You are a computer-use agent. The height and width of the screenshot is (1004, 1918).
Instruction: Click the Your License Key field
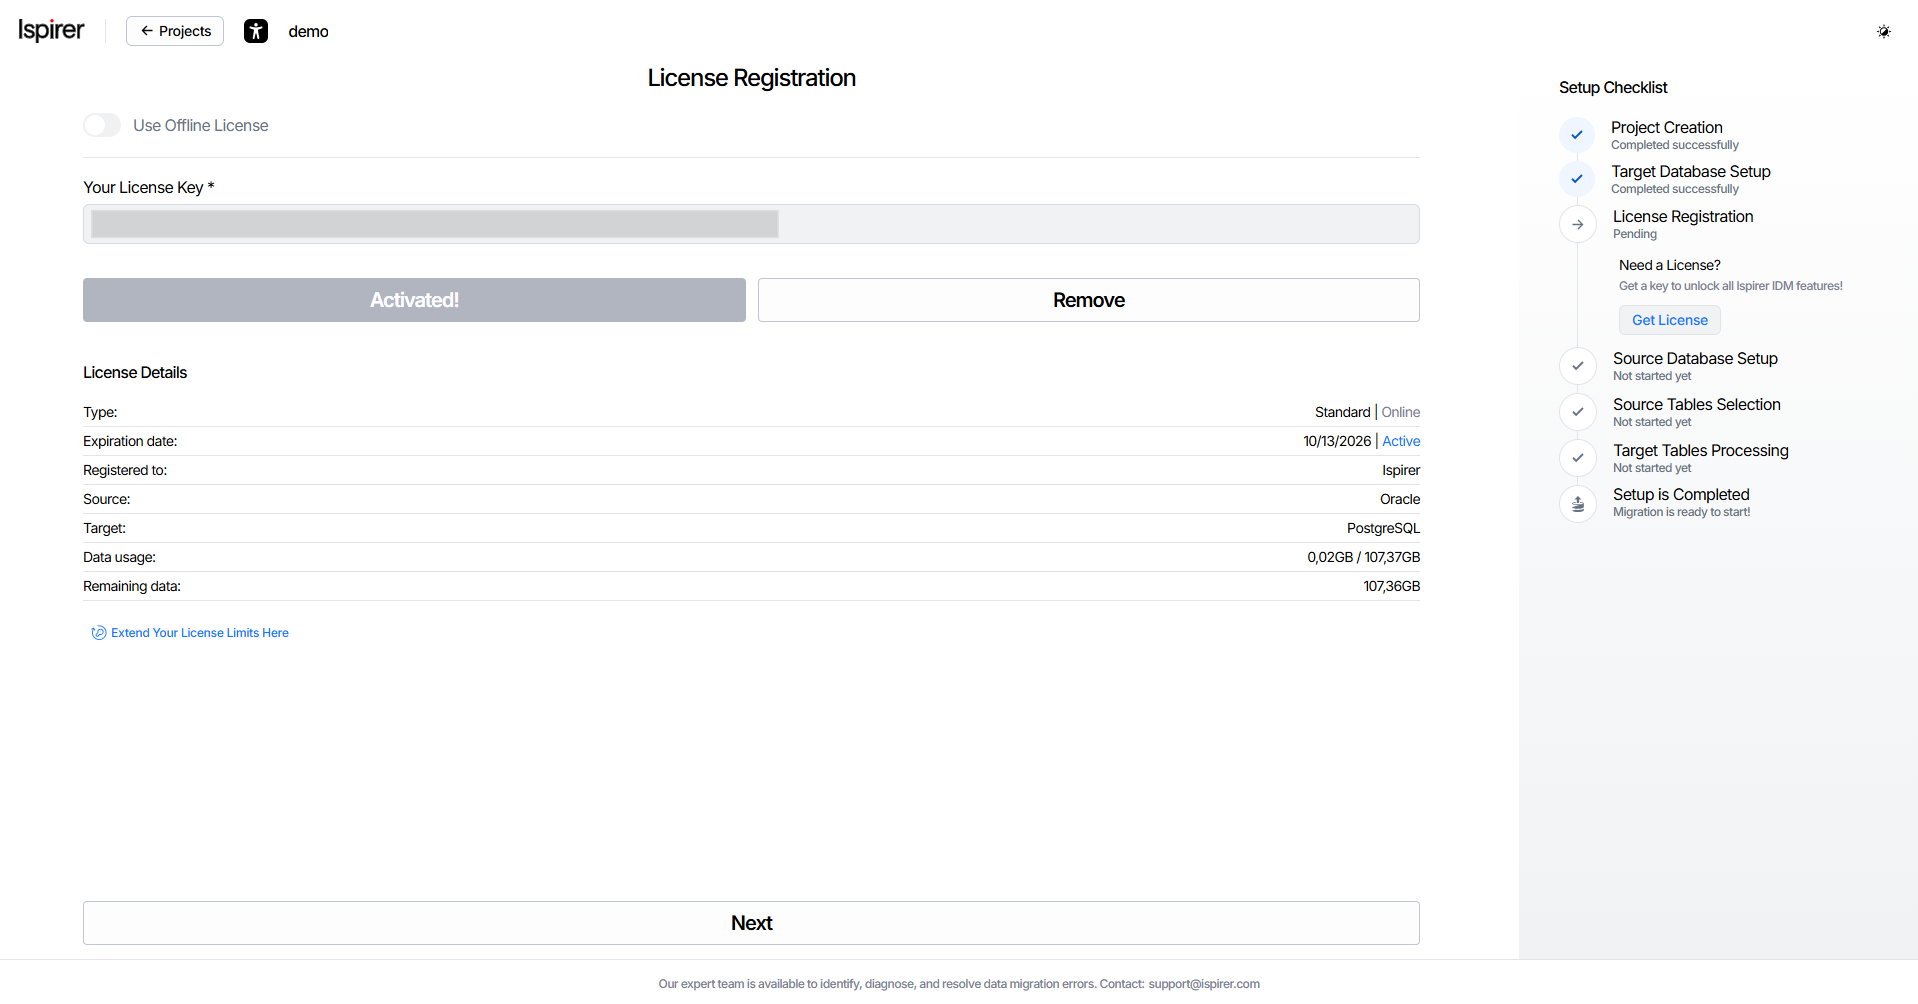click(750, 224)
